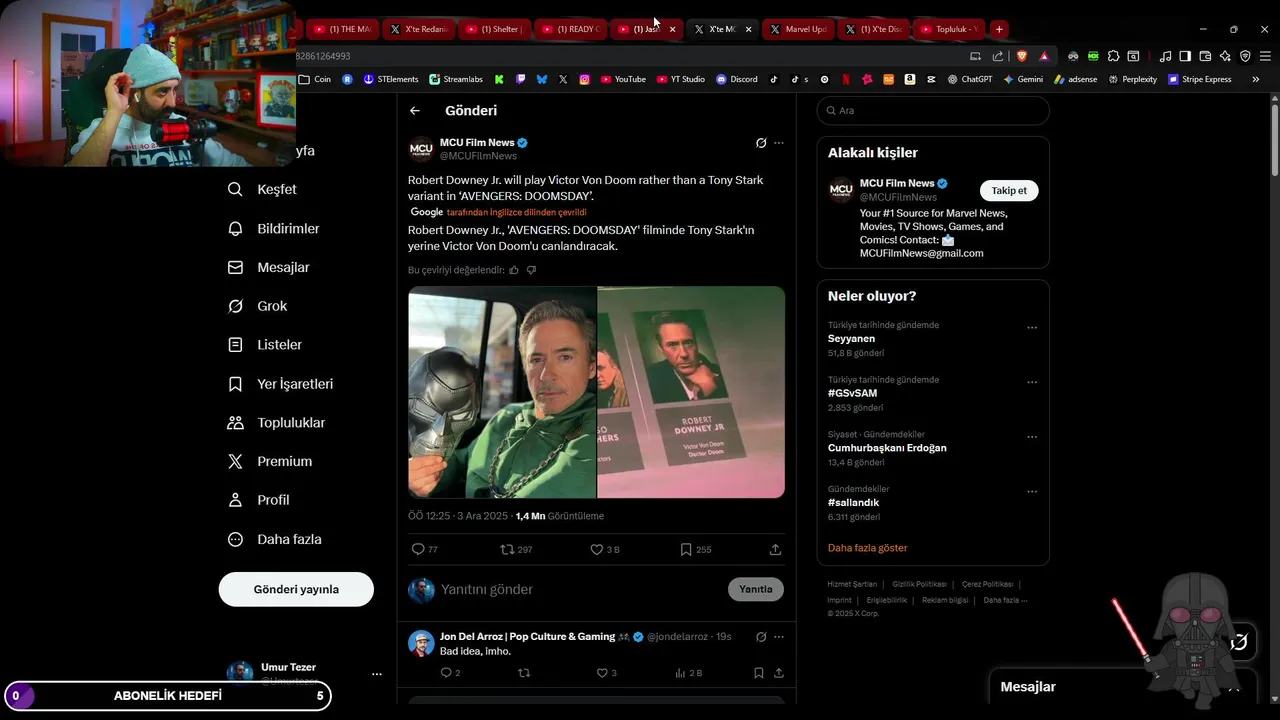The width and height of the screenshot is (1280, 720).
Task: Click the Grok icon on MCU Film News post
Action: pos(761,143)
